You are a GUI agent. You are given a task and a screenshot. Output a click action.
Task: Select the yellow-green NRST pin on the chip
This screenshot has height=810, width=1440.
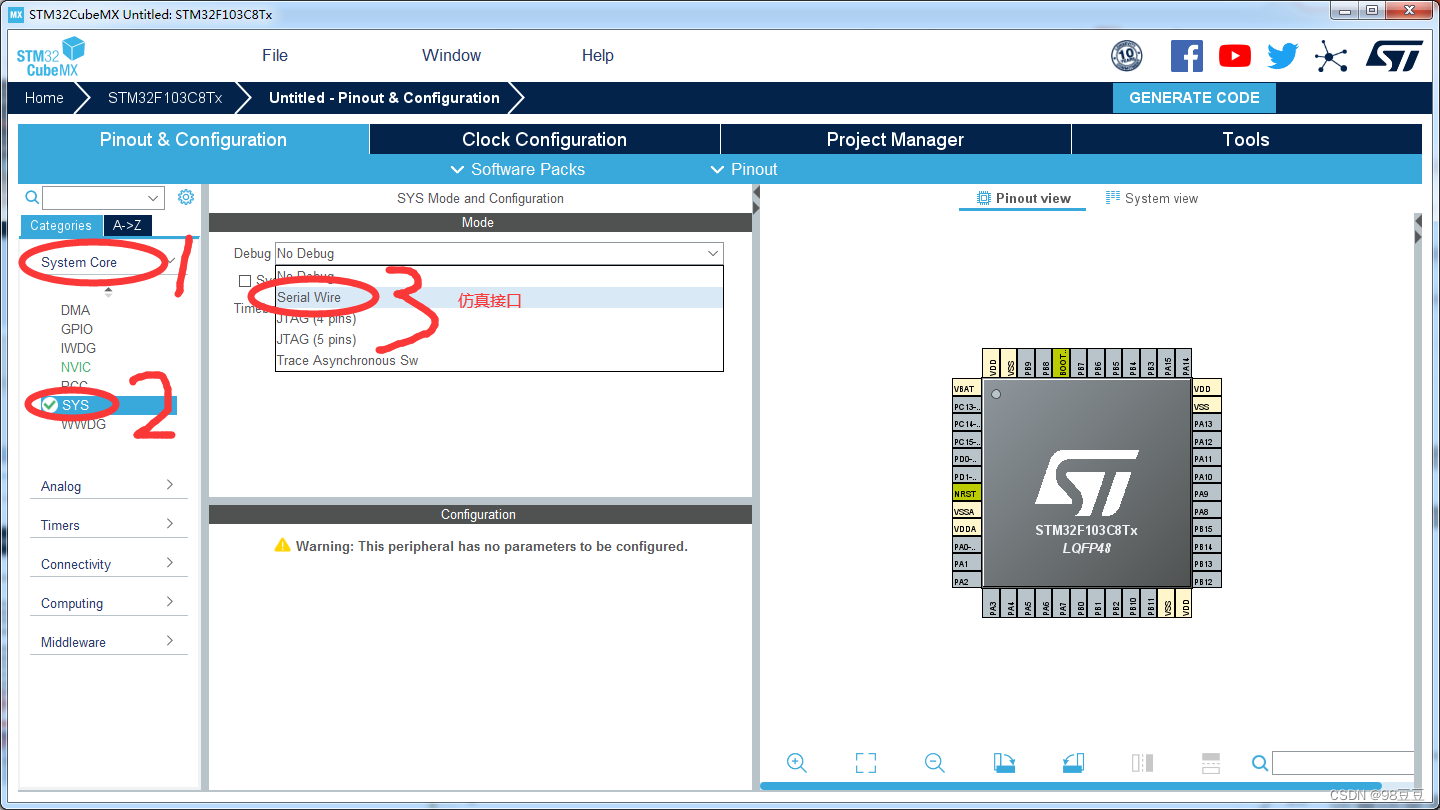[x=966, y=494]
